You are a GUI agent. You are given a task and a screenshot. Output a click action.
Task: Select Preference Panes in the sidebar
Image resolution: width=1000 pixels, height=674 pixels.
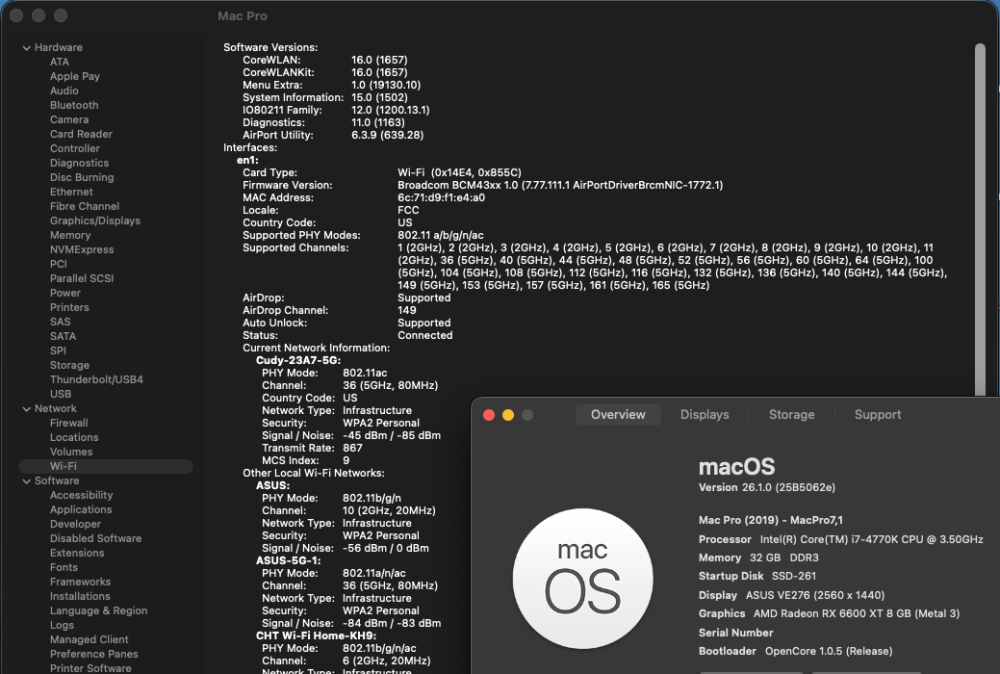[x=94, y=654]
